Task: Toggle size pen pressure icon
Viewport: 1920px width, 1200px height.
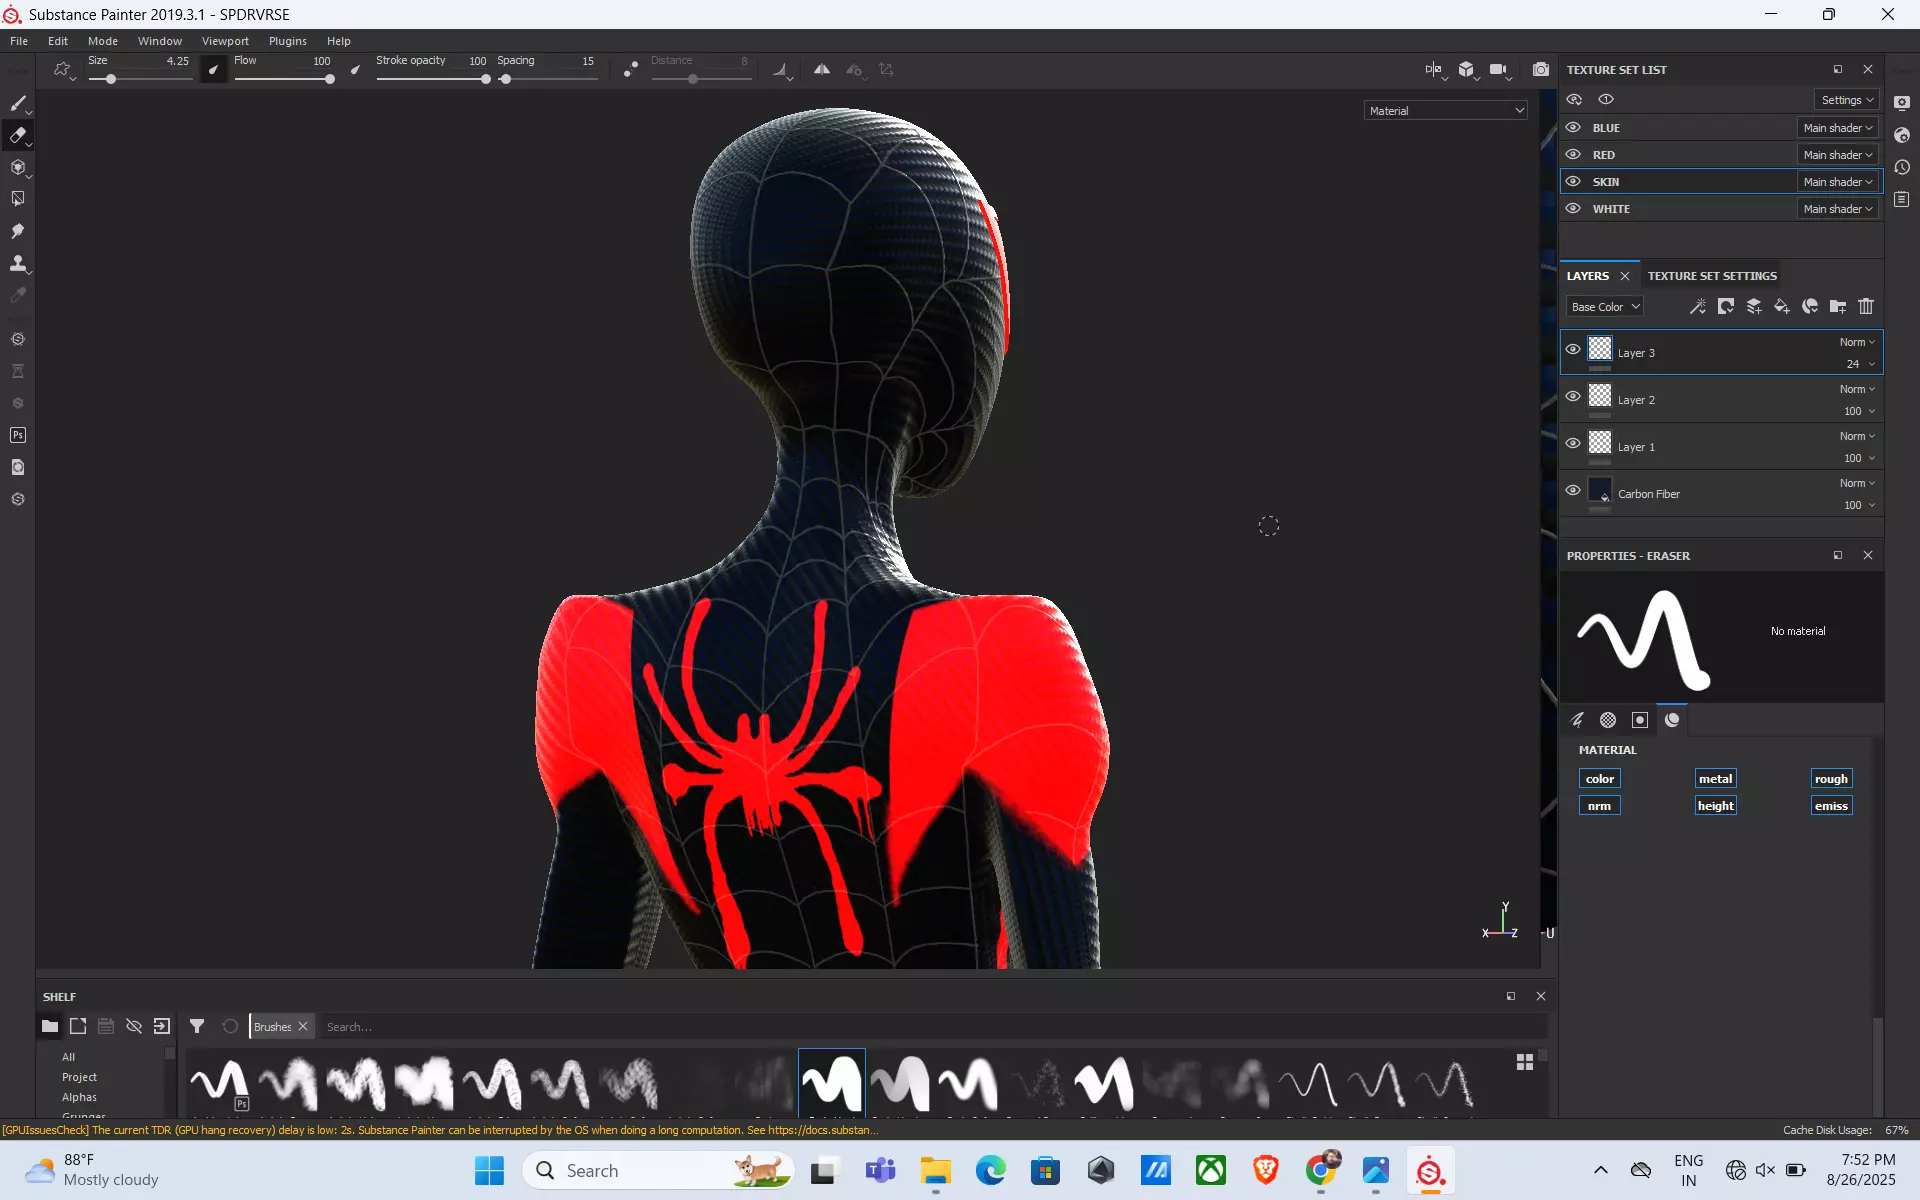Action: pos(213,70)
